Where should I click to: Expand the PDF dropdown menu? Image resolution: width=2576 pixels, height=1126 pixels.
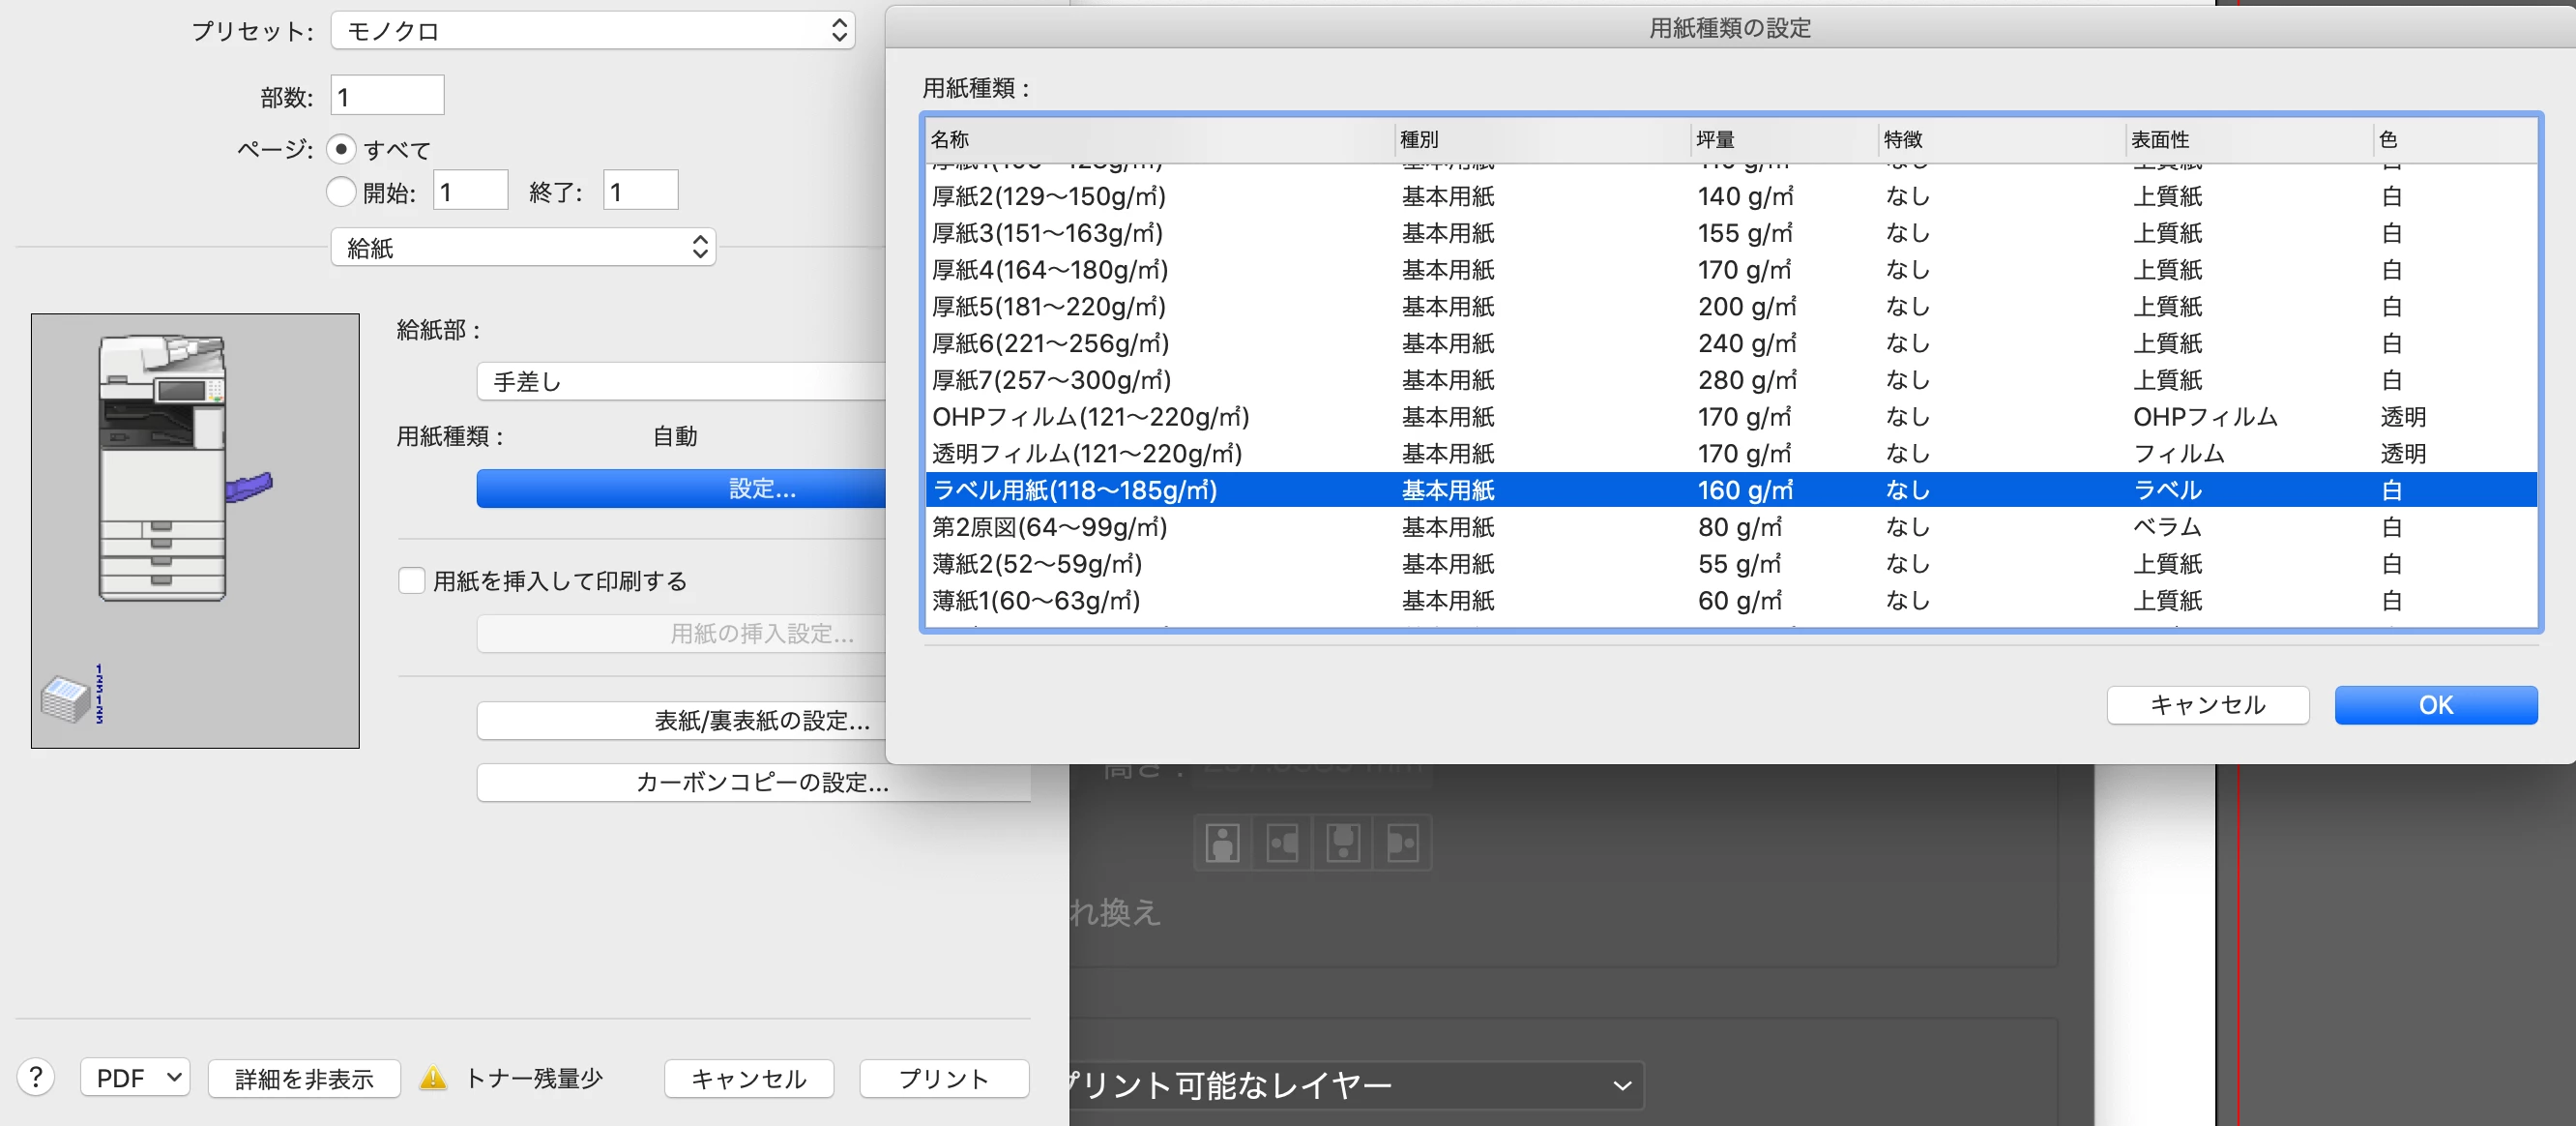point(135,1078)
